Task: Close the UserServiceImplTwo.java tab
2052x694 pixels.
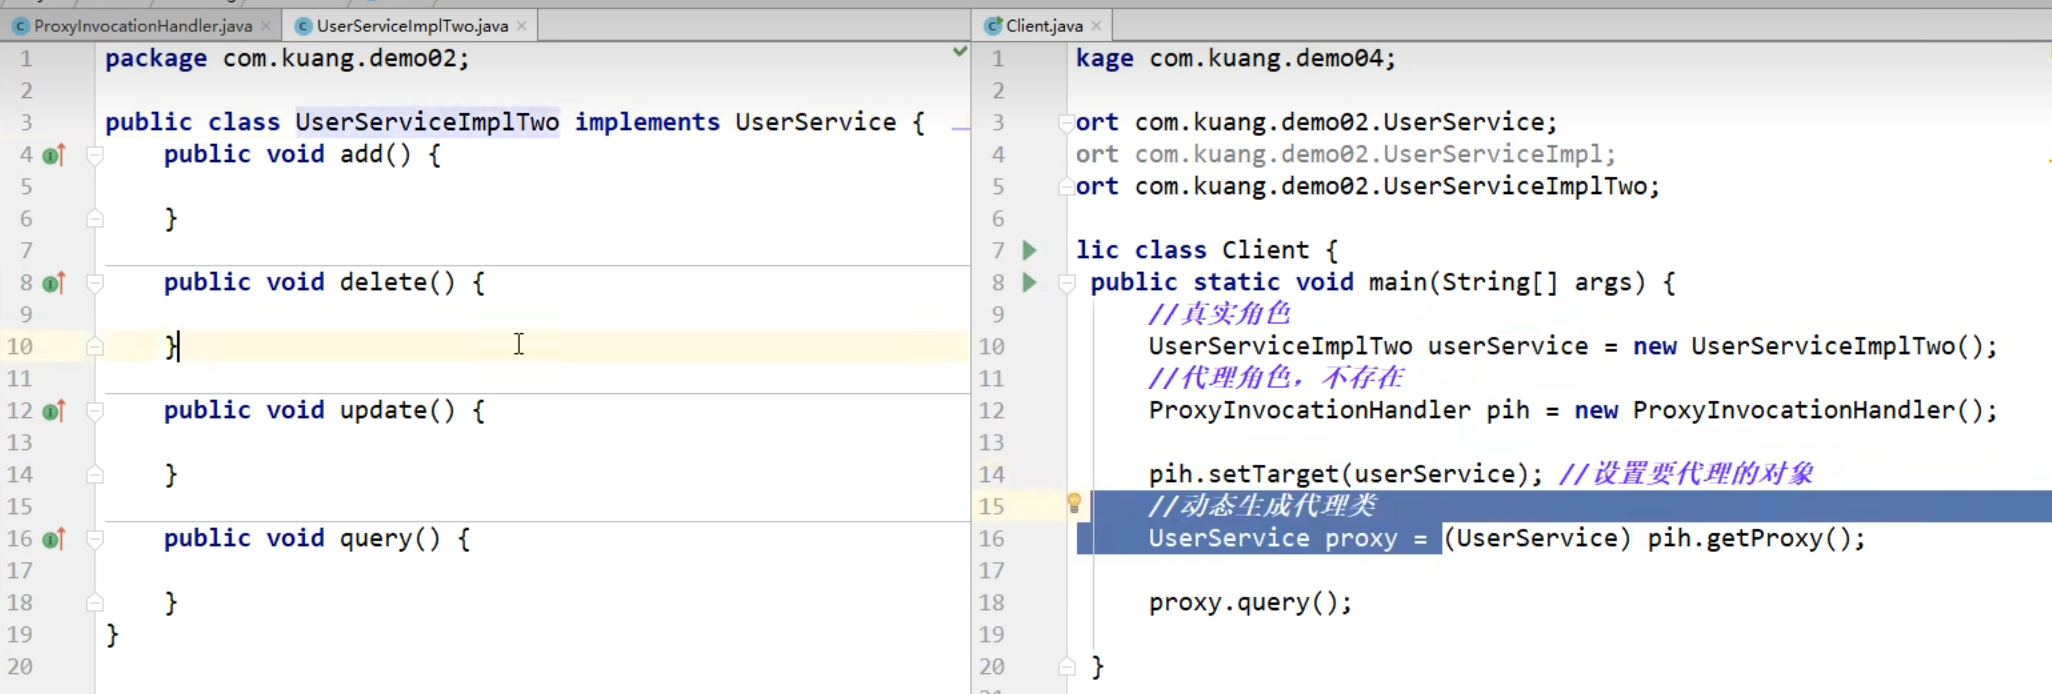Action: click(x=521, y=26)
